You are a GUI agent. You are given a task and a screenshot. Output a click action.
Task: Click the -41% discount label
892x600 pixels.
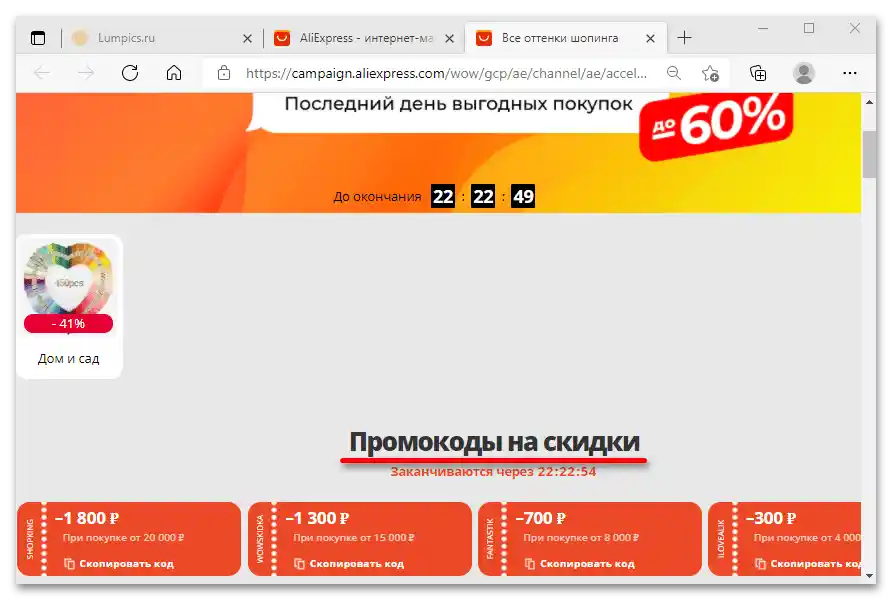click(68, 324)
